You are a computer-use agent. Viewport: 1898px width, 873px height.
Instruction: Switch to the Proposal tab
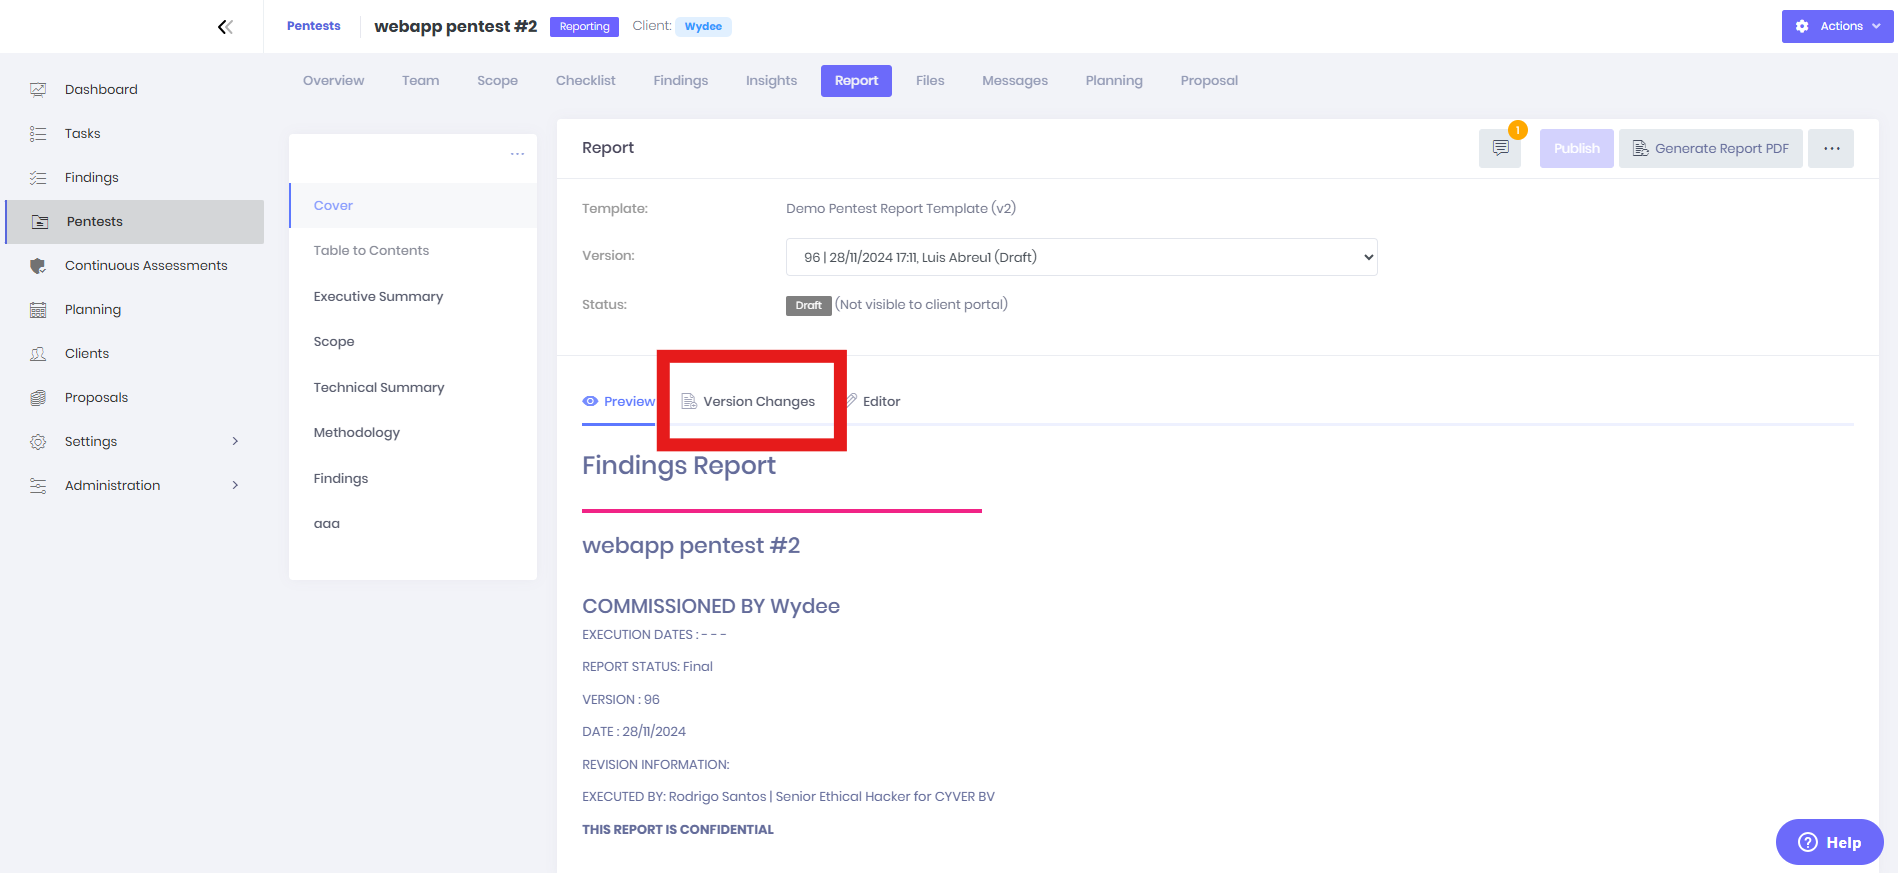point(1209,80)
